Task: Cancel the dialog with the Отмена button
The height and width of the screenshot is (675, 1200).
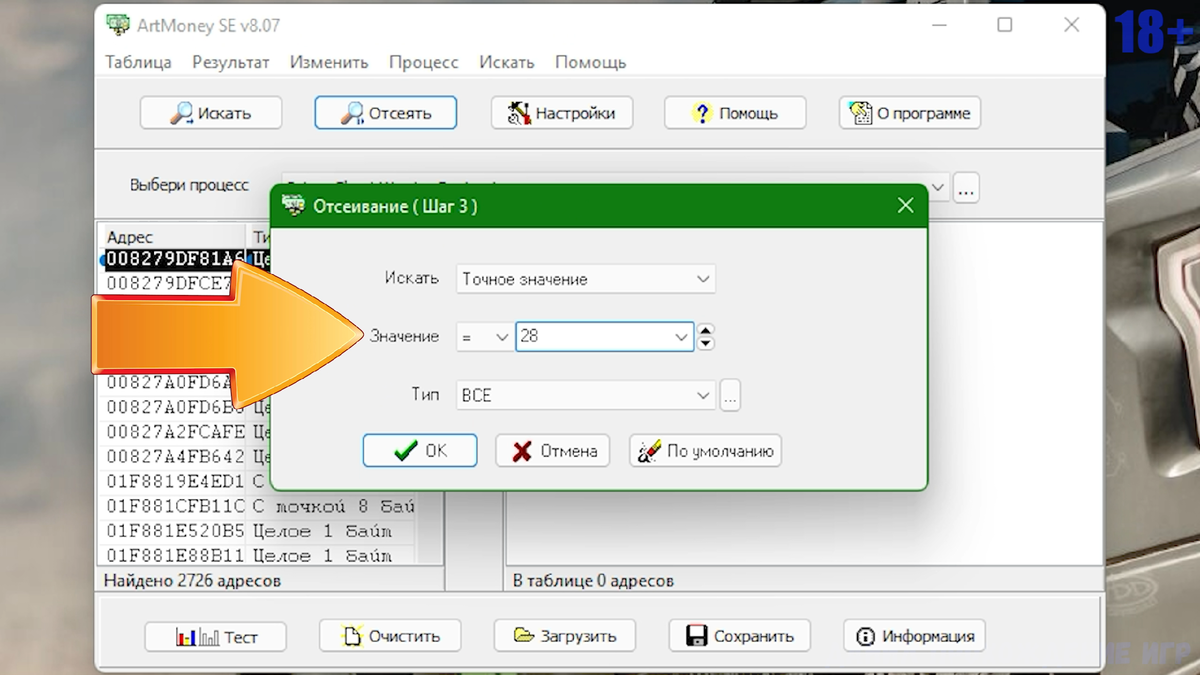Action: tap(554, 451)
